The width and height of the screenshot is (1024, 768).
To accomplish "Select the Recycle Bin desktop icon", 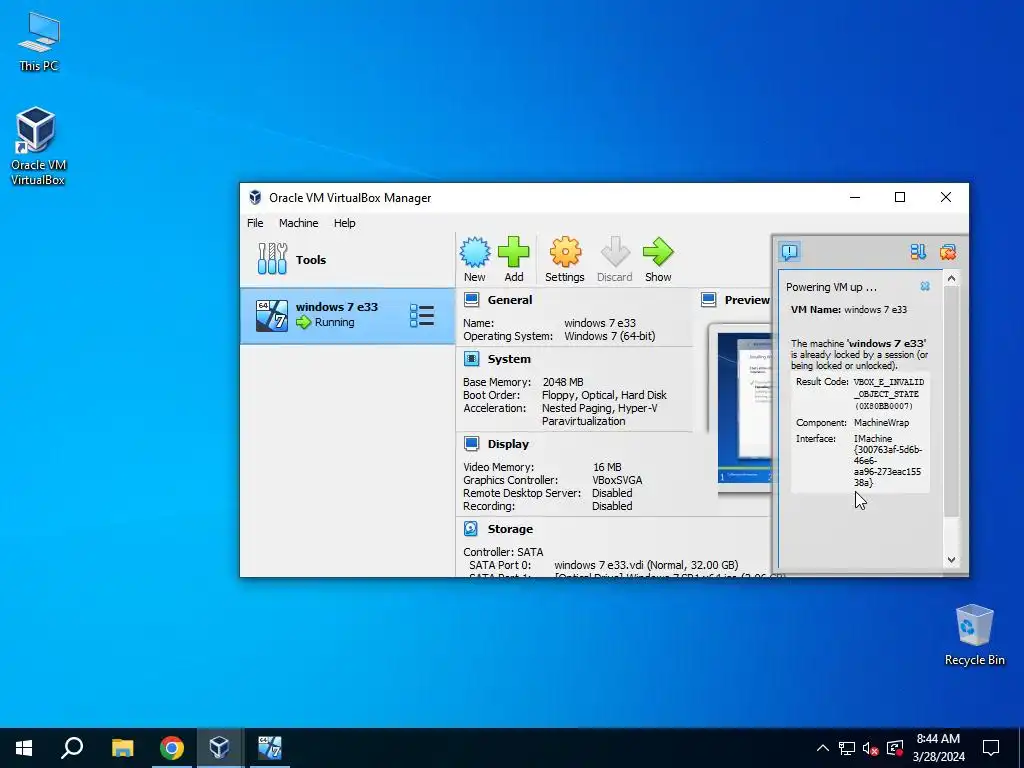I will [974, 635].
